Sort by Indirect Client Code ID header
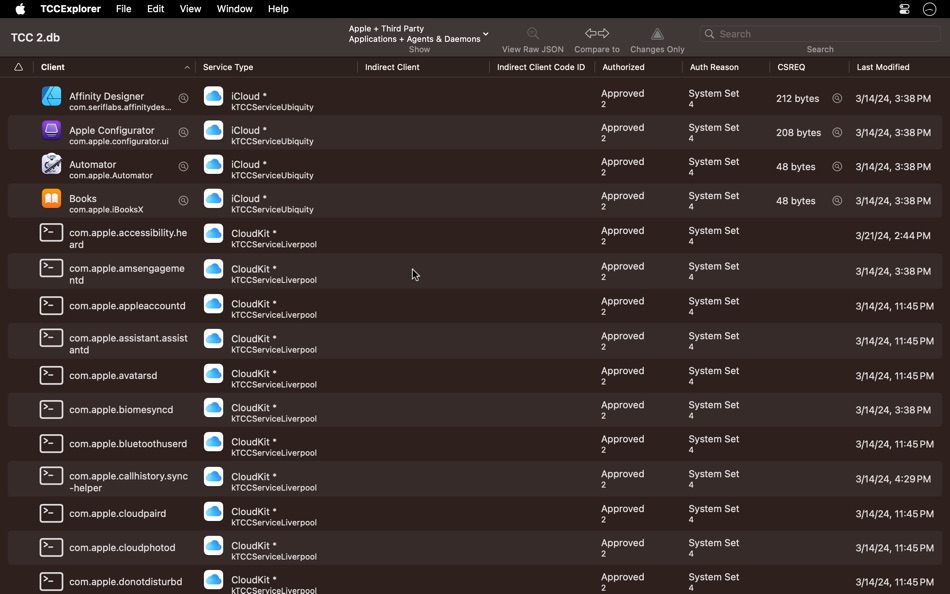This screenshot has width=950, height=594. pyautogui.click(x=541, y=67)
